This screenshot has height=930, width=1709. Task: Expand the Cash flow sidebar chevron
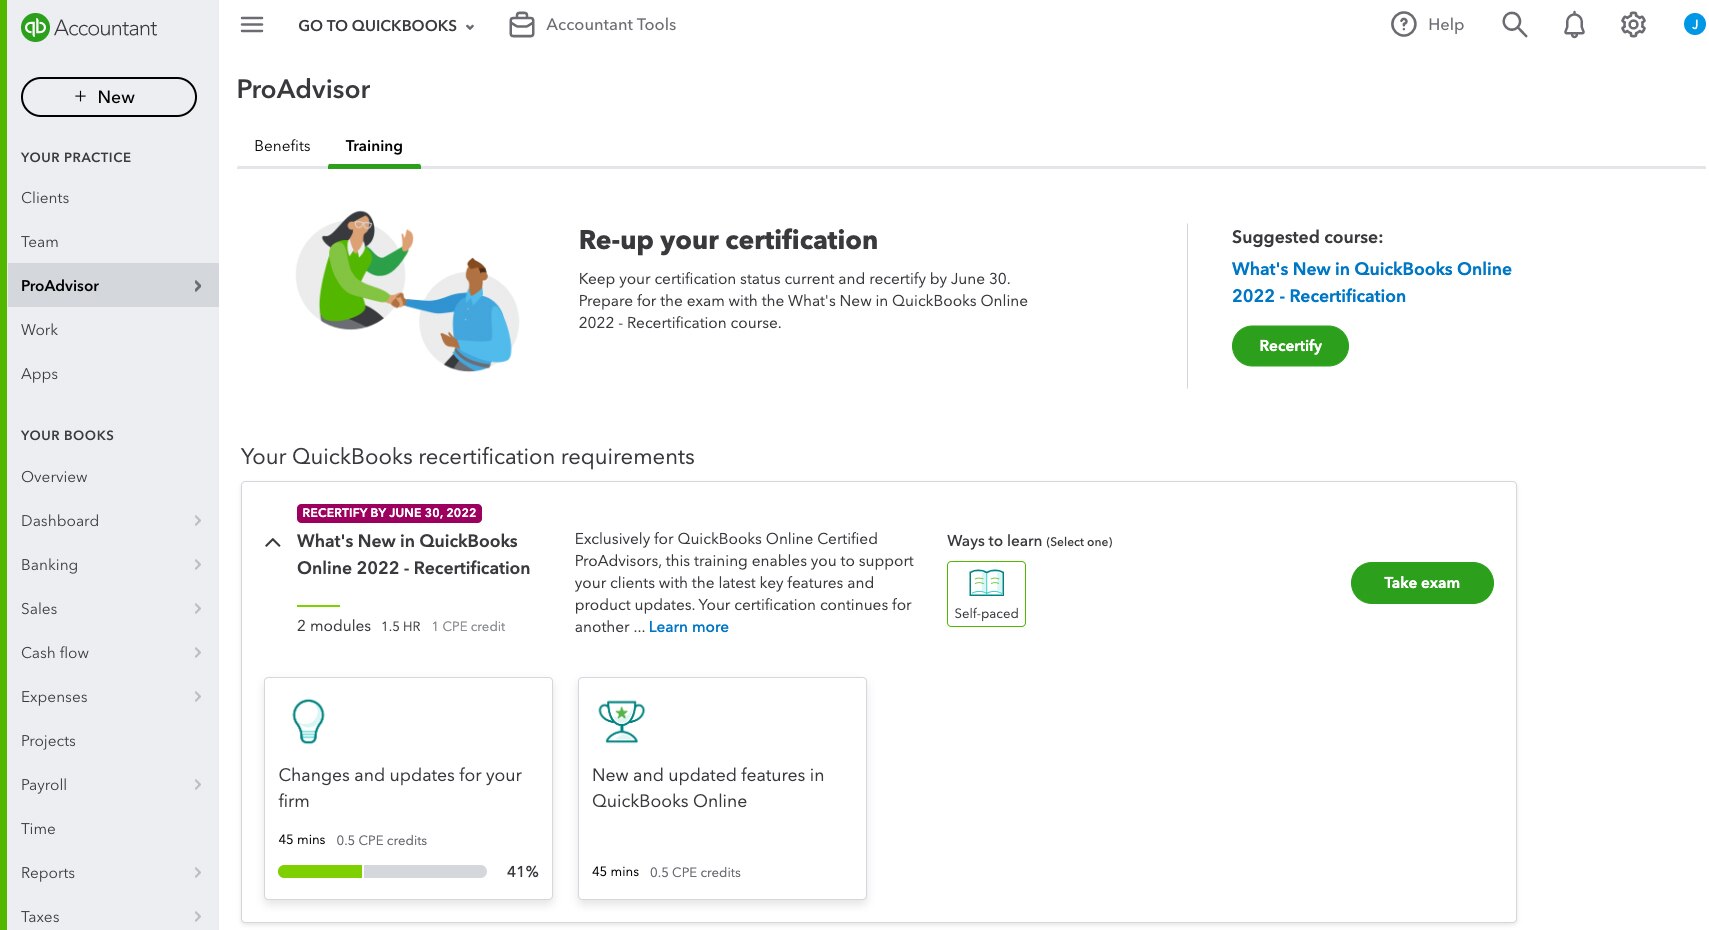198,653
